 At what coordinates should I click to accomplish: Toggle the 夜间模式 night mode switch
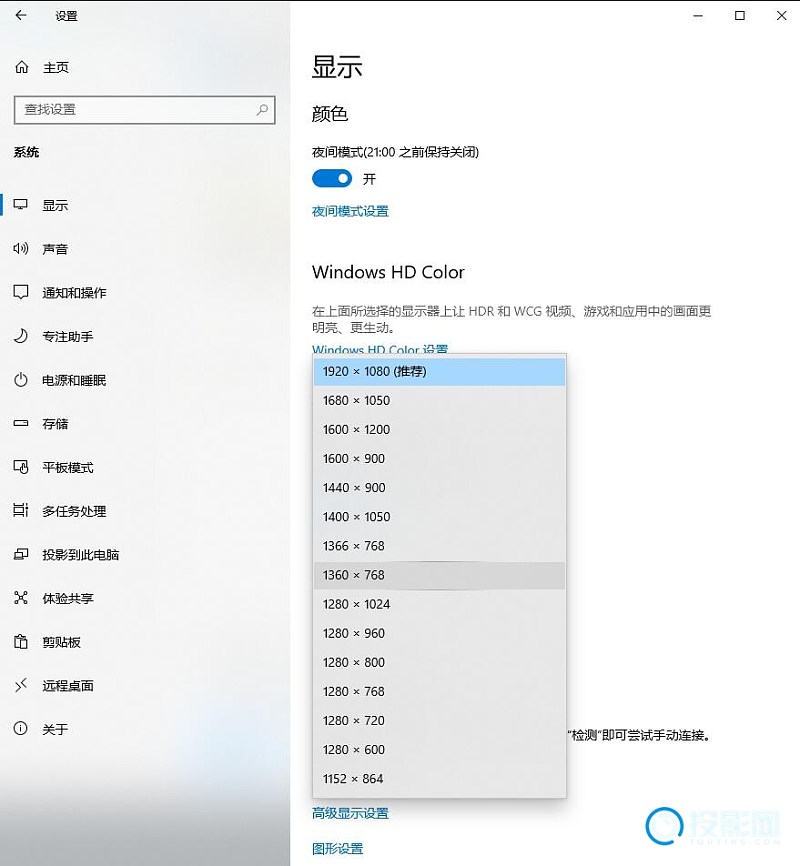click(x=332, y=179)
